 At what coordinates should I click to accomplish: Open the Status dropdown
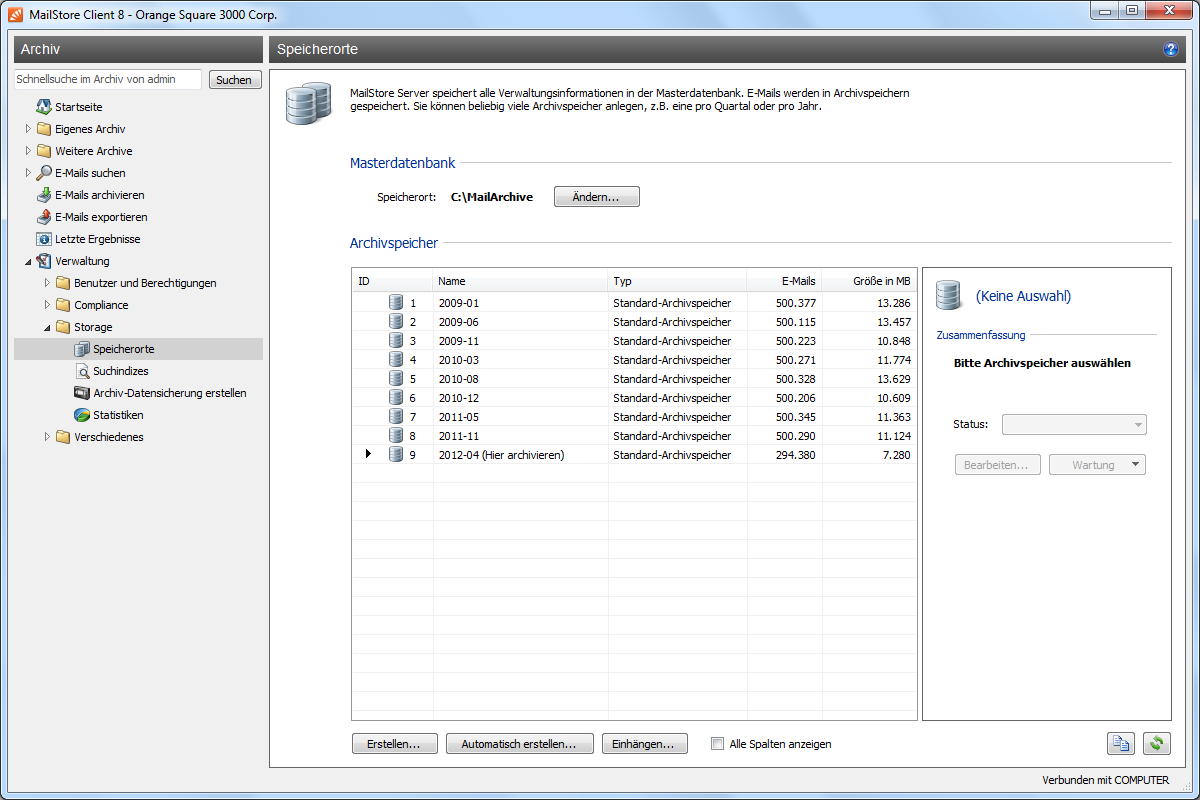1074,425
